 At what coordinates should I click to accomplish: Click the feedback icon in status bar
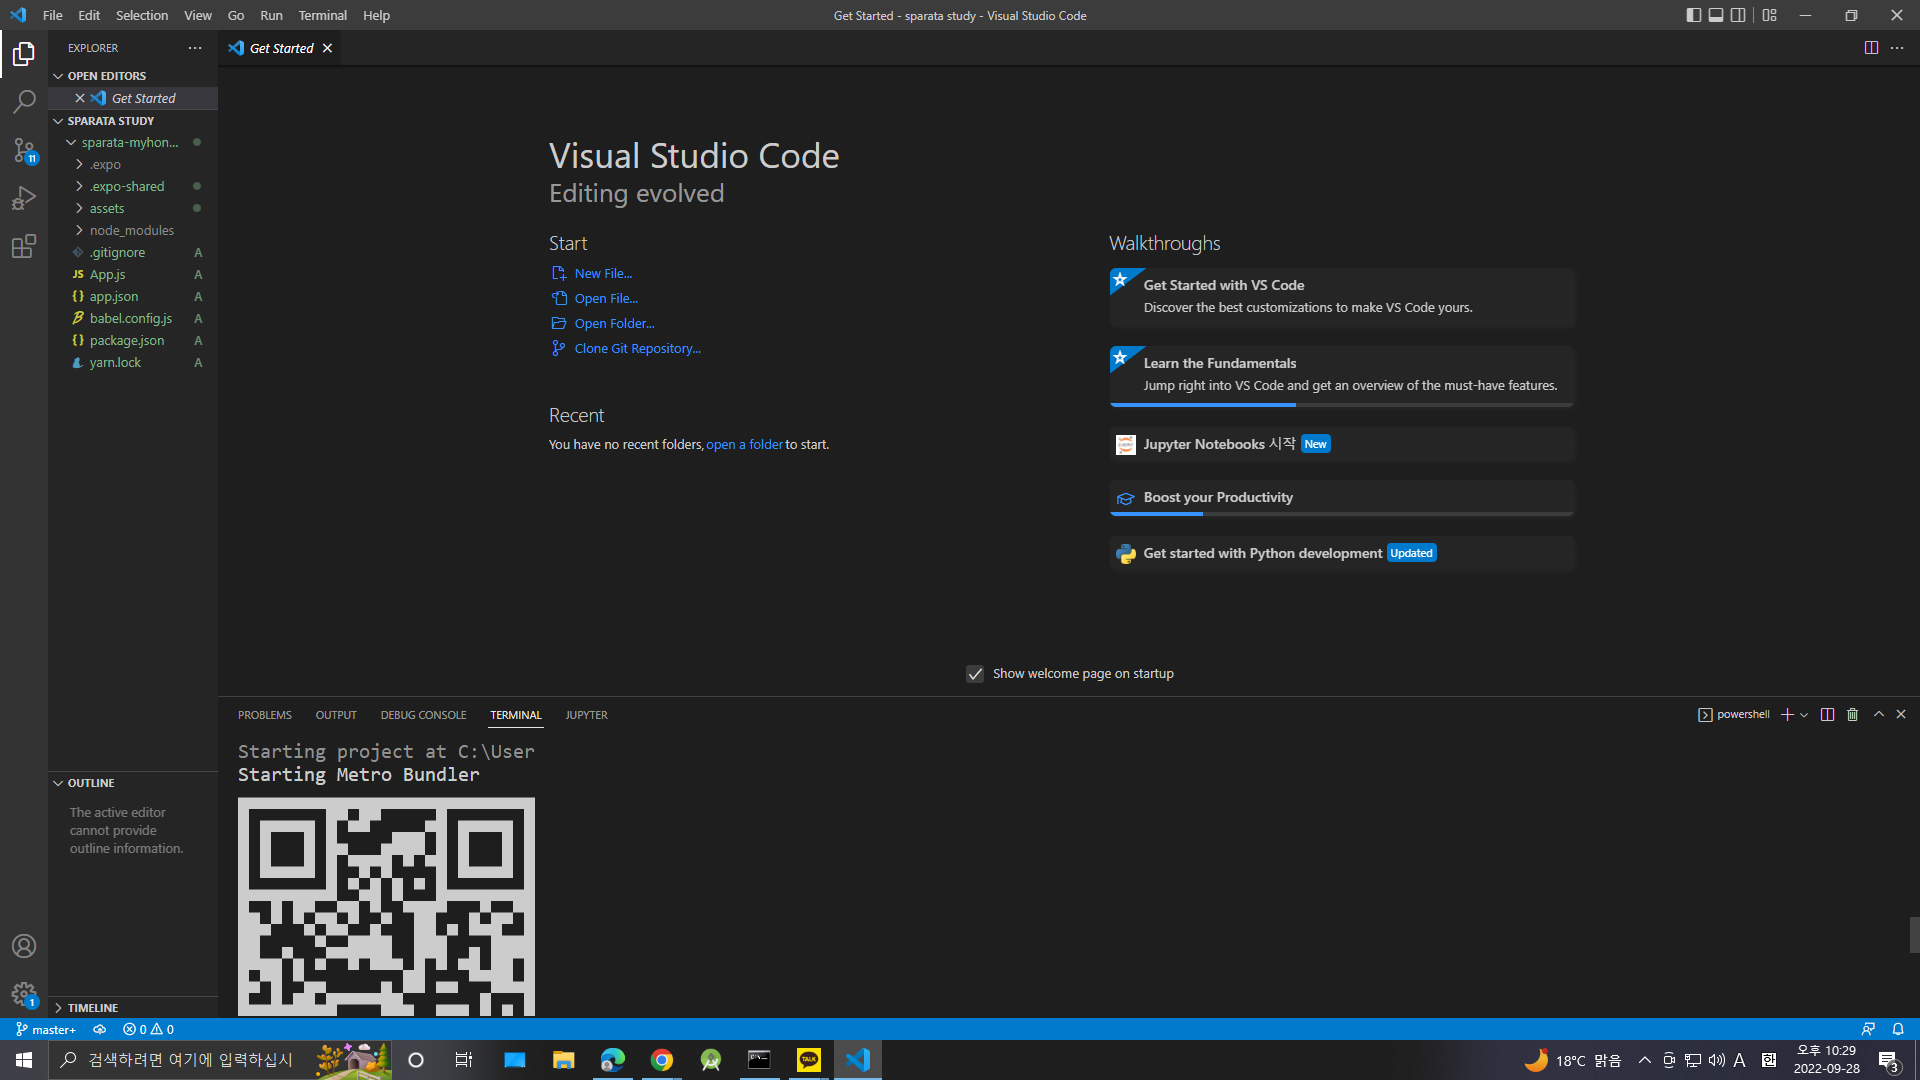pyautogui.click(x=1868, y=1029)
